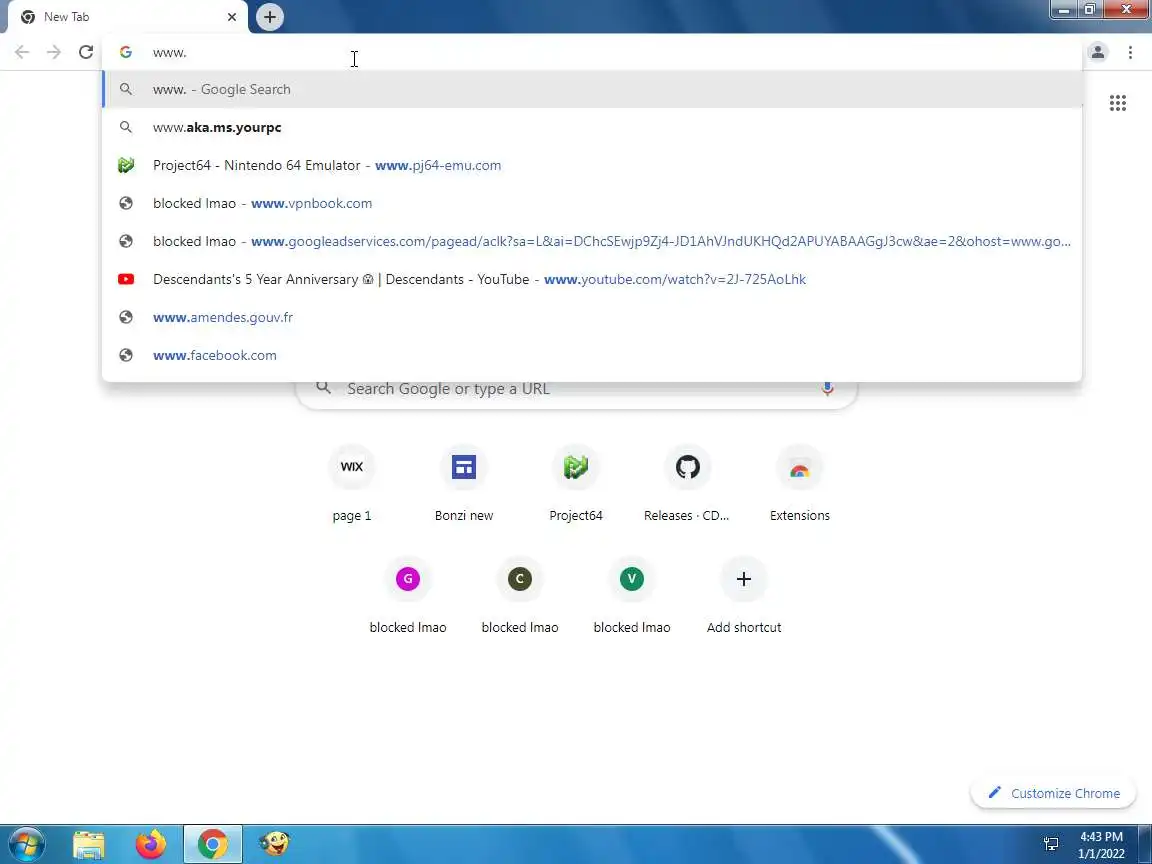The image size is (1152, 864).
Task: Open the Windows Start menu
Action: point(26,844)
